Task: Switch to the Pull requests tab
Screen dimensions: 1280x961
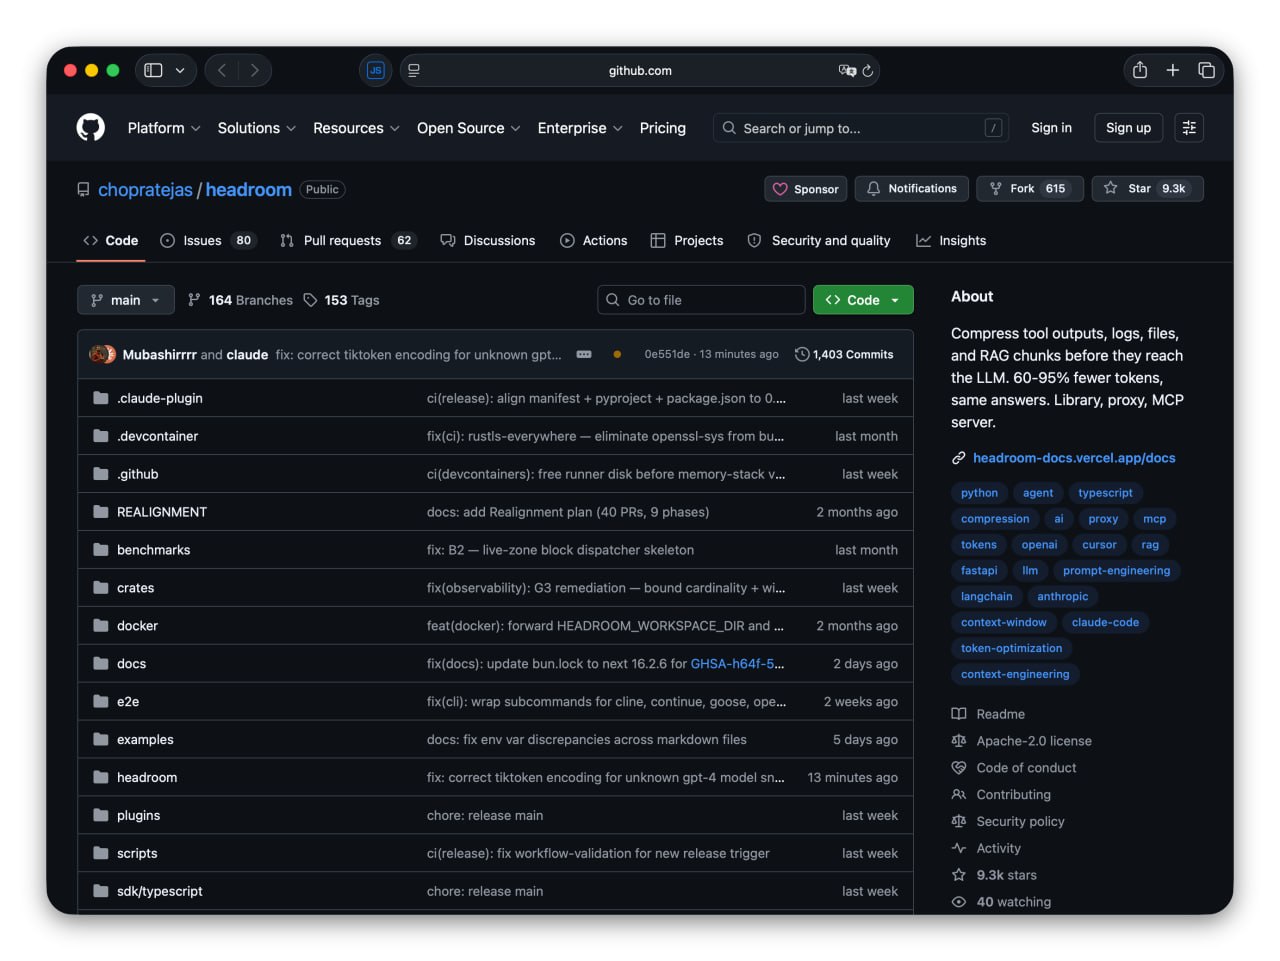Action: 347,240
